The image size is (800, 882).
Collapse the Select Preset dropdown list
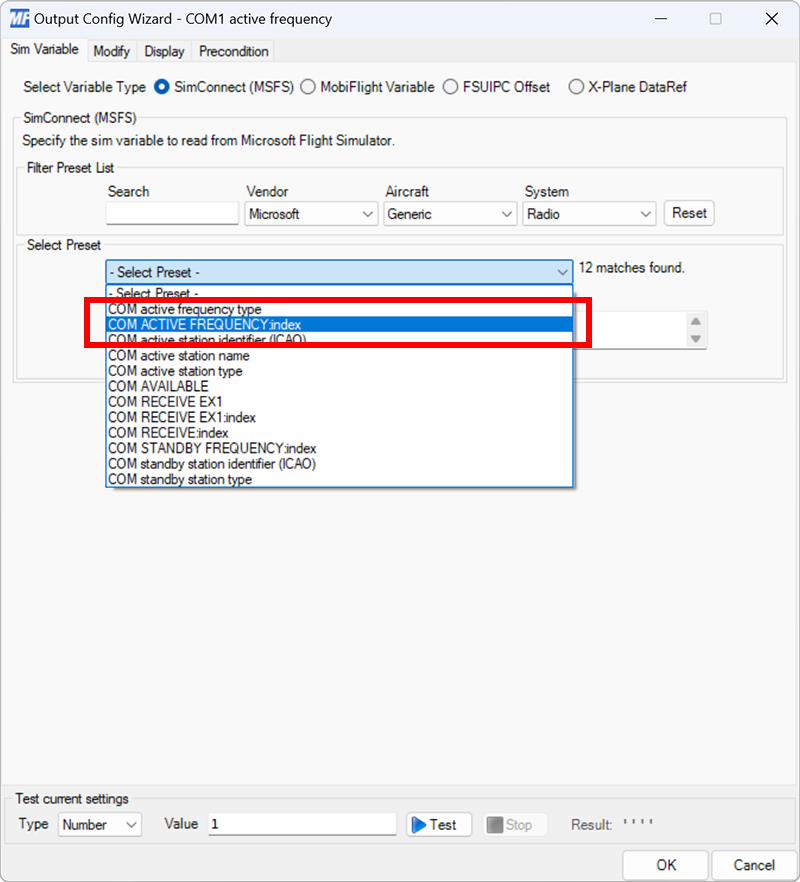561,271
